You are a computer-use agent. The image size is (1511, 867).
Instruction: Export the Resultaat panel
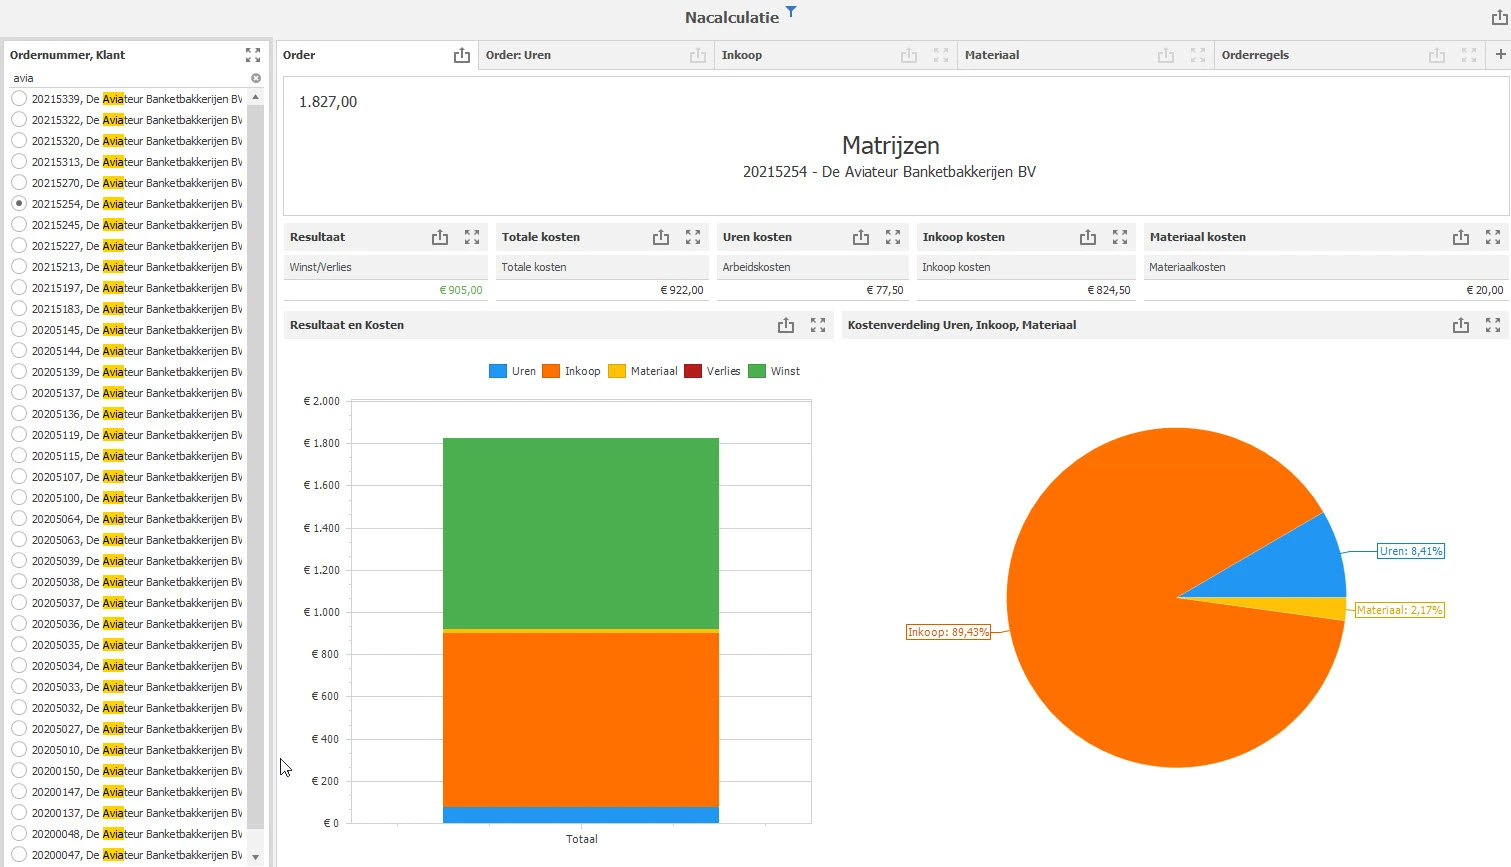coord(440,237)
